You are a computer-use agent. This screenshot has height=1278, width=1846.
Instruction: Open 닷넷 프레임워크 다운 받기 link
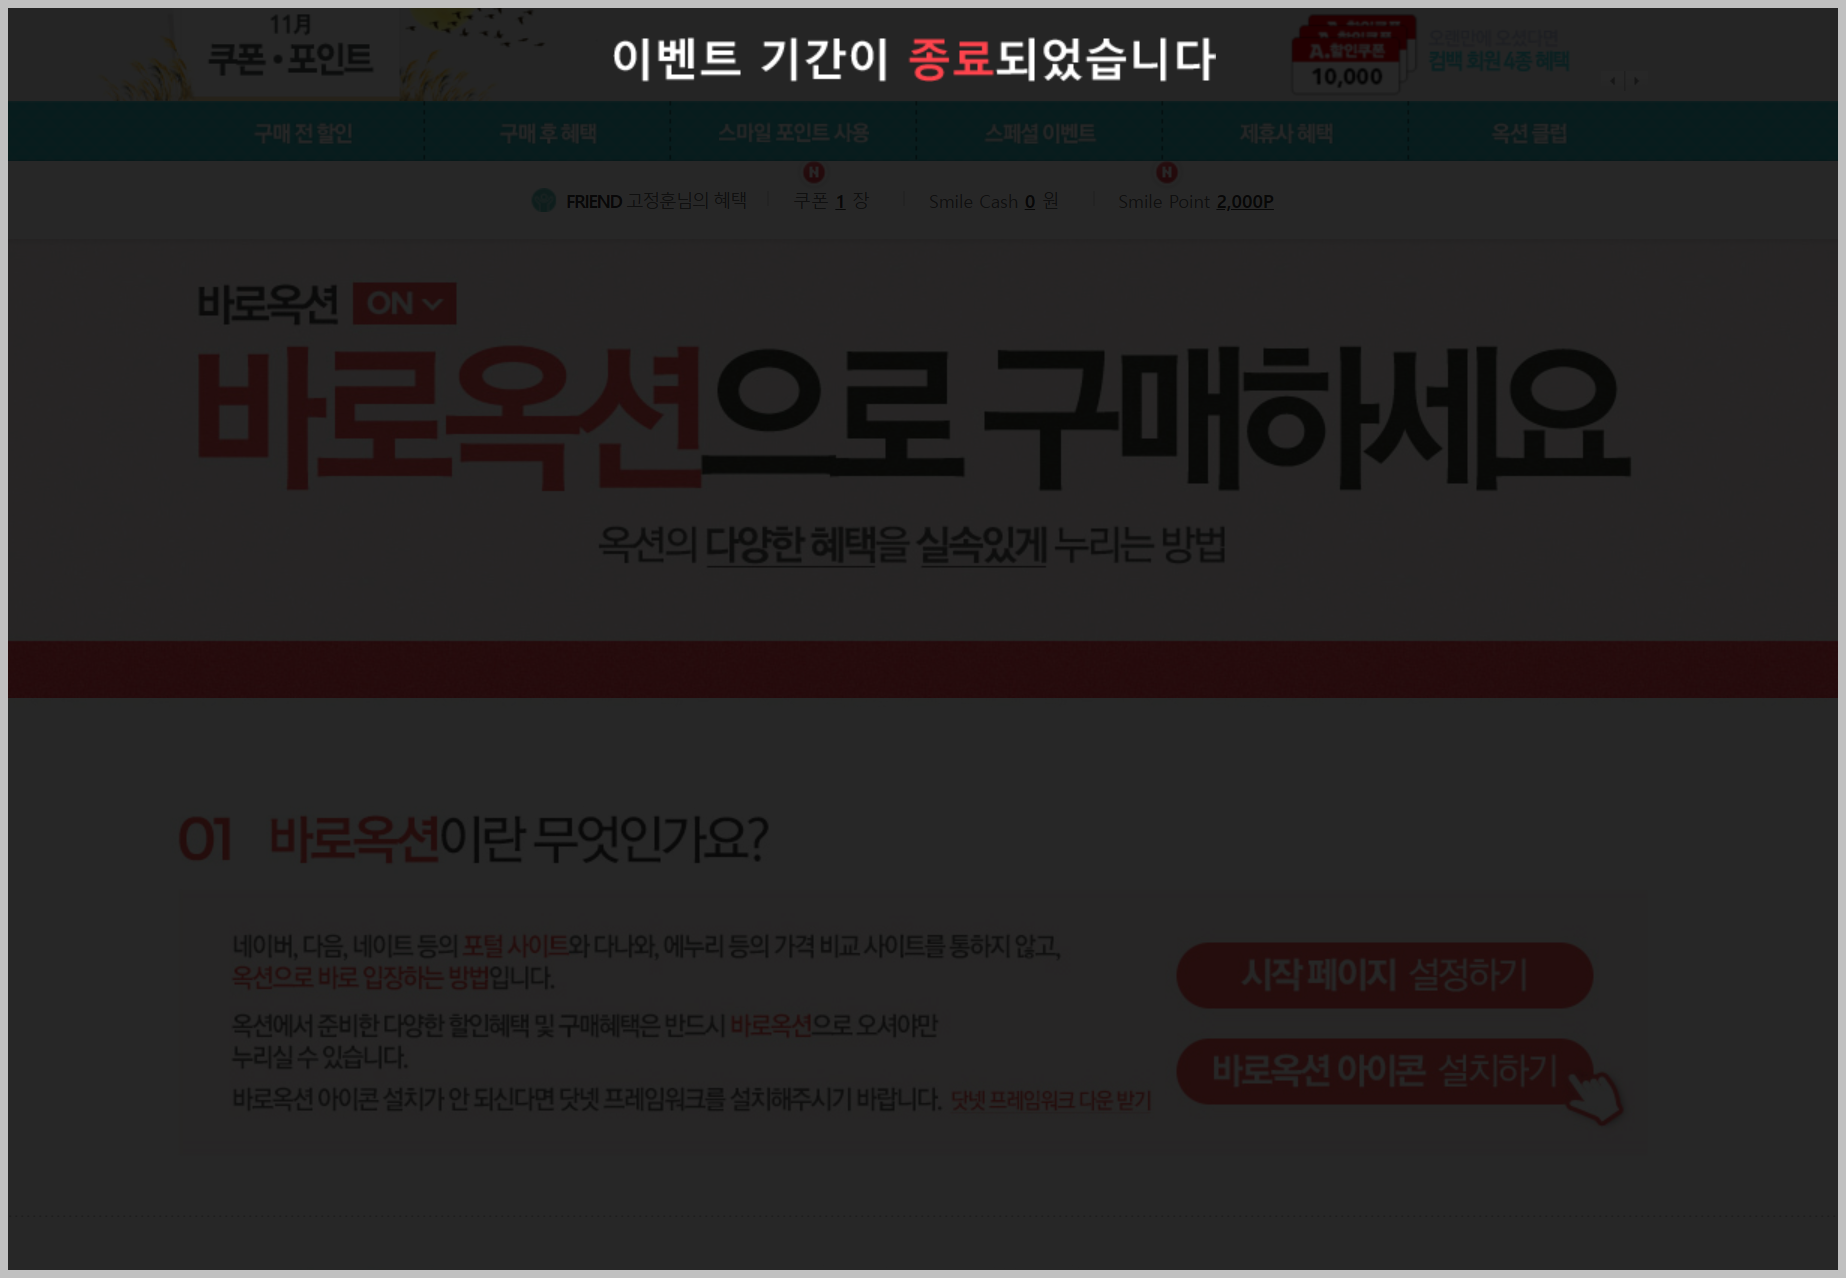click(1050, 1101)
